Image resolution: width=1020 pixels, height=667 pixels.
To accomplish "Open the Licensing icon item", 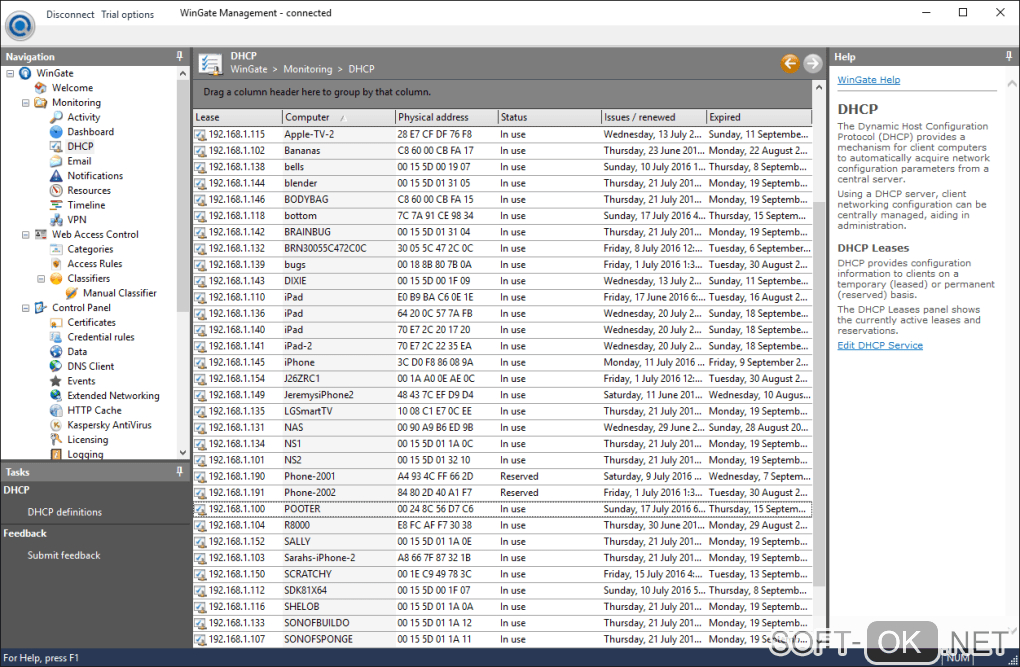I will tap(57, 439).
